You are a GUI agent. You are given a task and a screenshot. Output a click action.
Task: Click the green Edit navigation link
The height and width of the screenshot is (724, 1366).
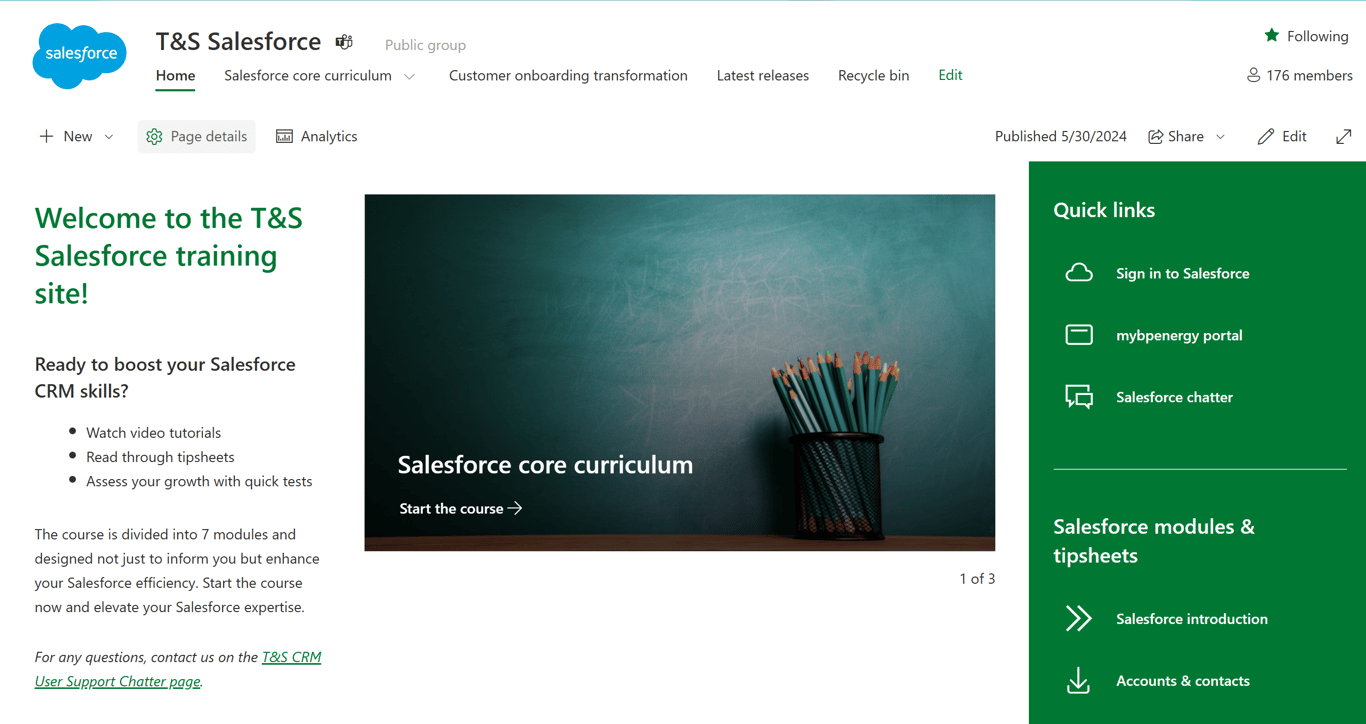[950, 75]
